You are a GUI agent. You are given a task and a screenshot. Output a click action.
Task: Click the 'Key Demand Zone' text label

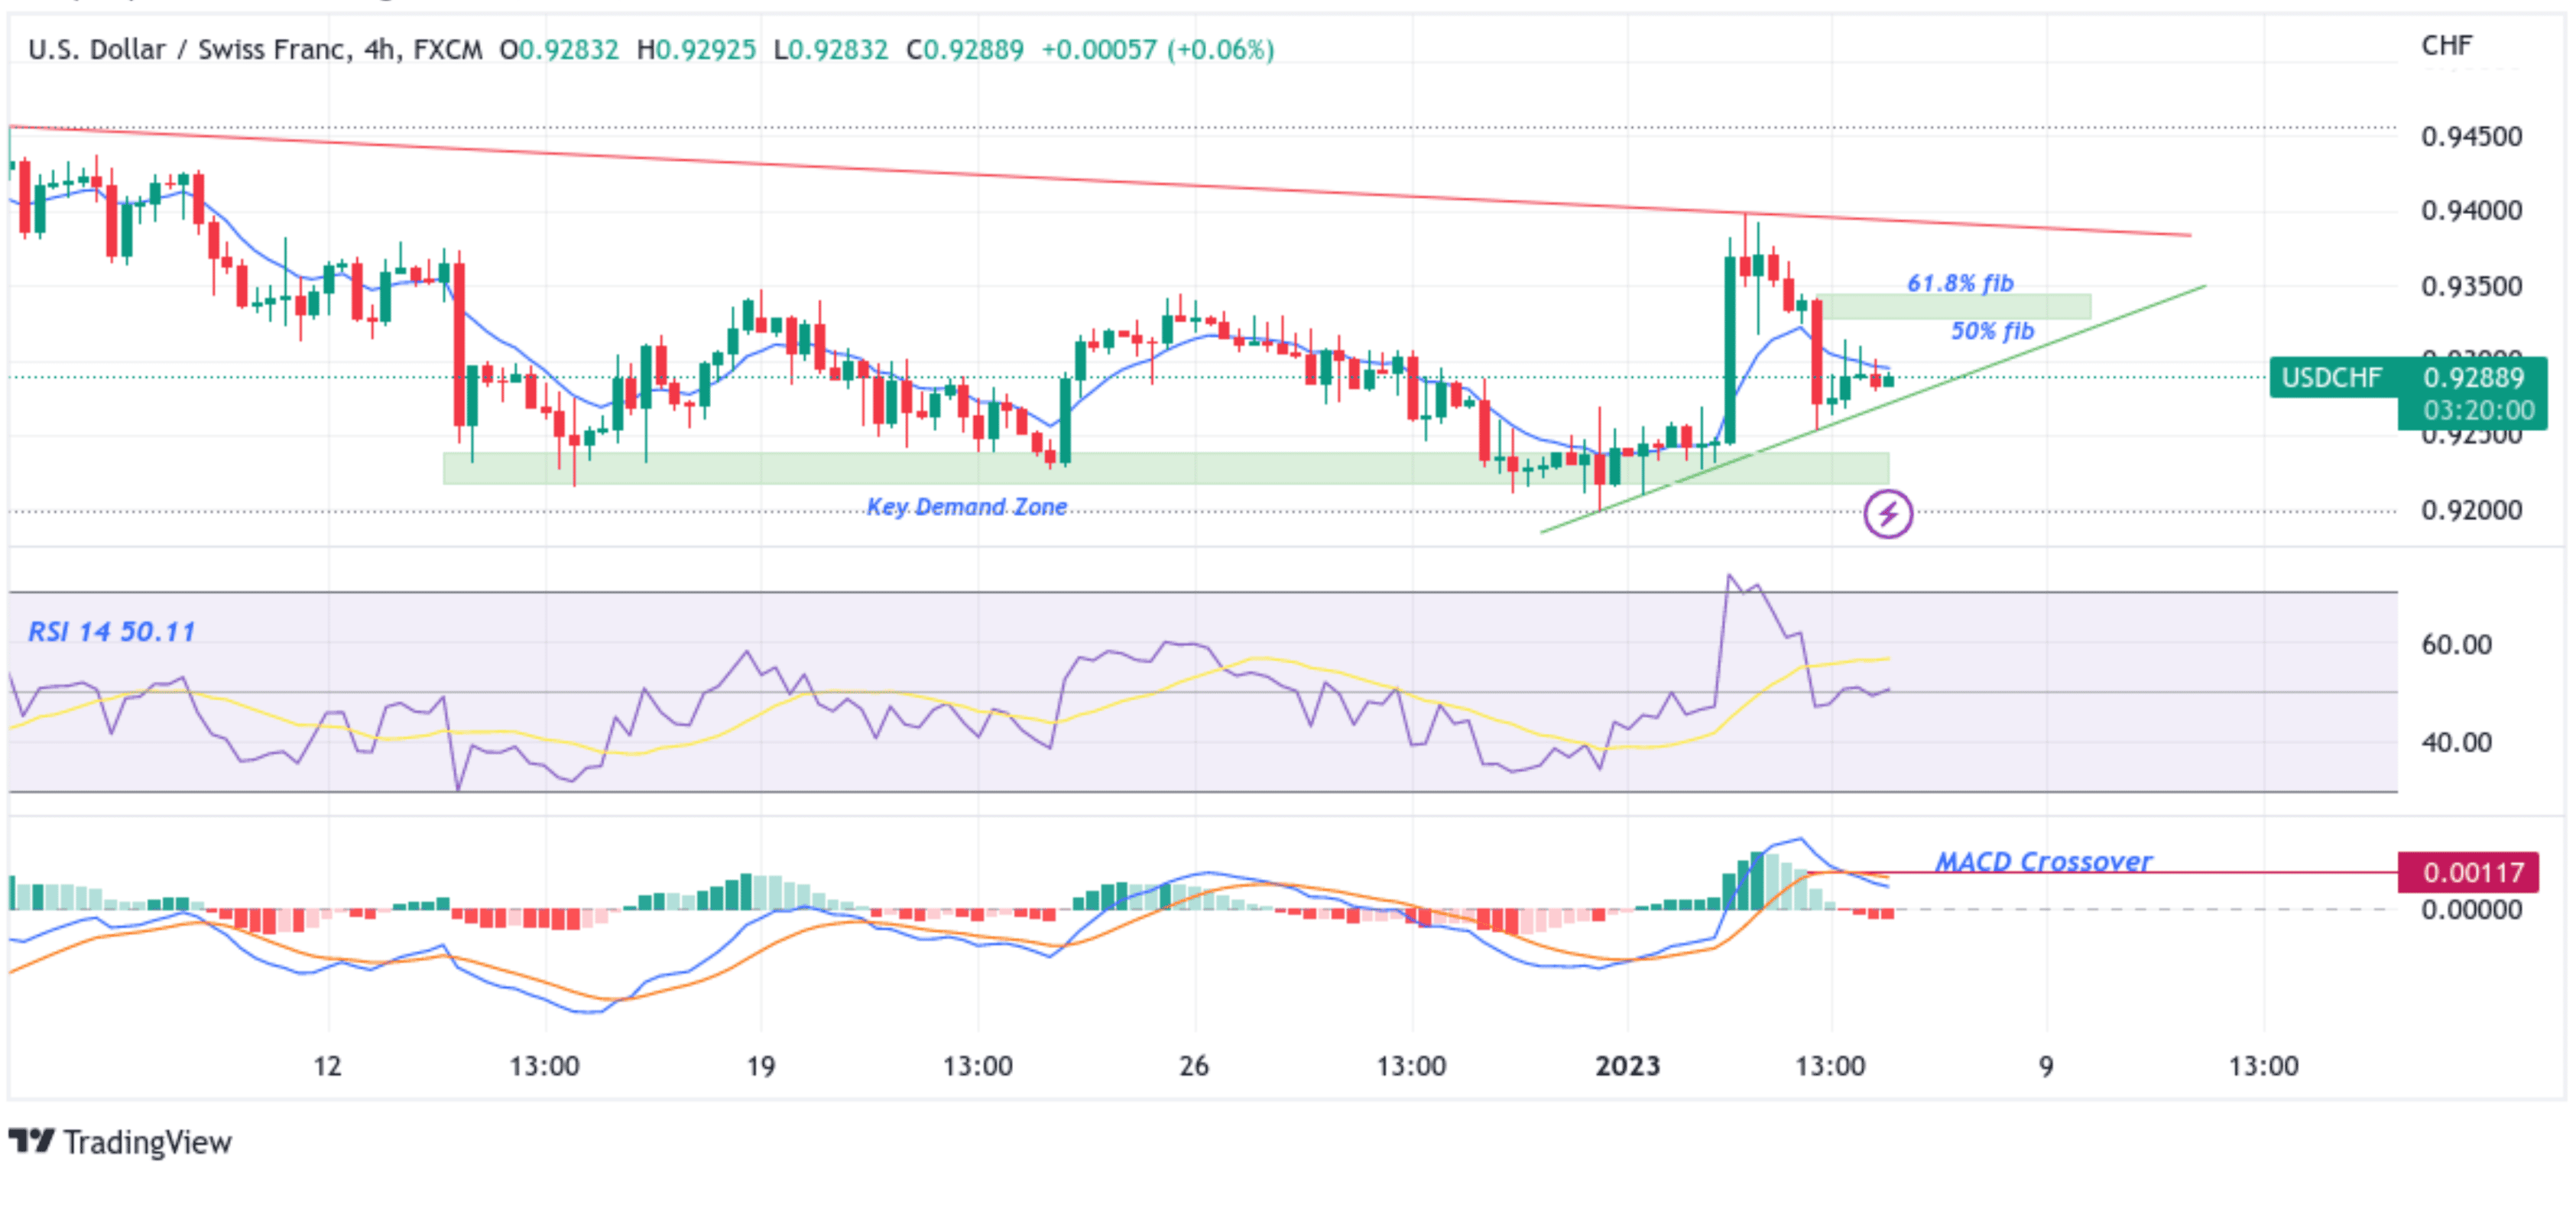click(966, 507)
